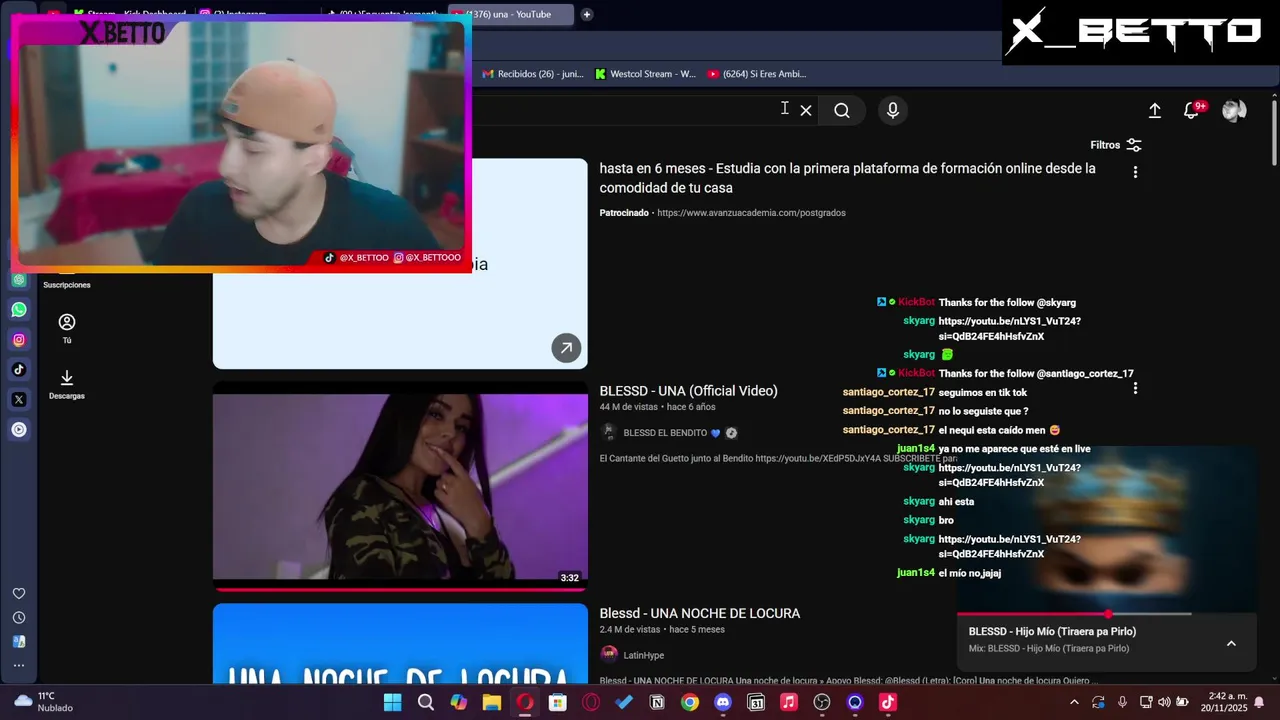Viewport: 1280px width, 720px height.
Task: Open ChatGPT in the Opera sidebar
Action: tap(19, 280)
